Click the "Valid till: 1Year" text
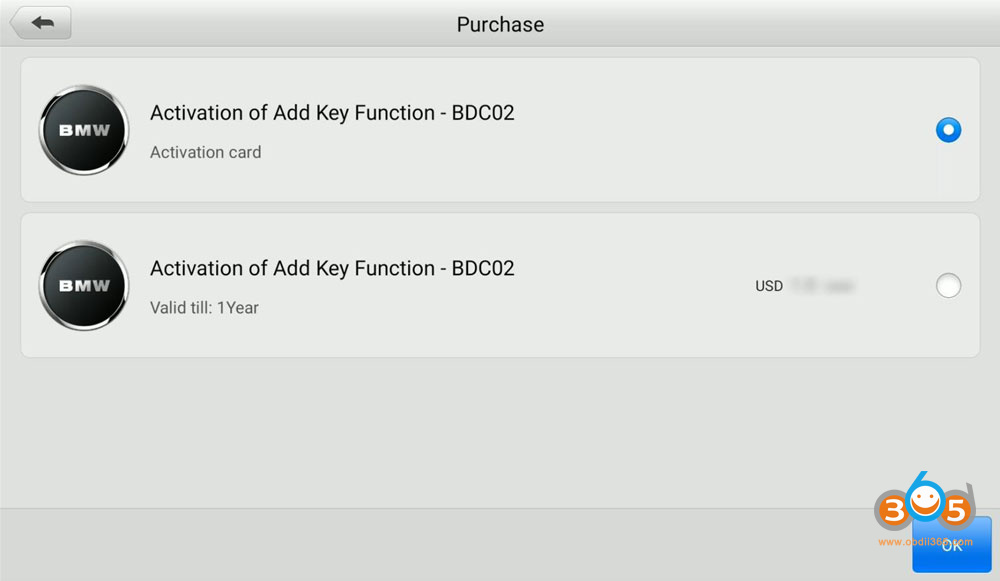Viewport: 1000px width, 581px height. coord(204,307)
